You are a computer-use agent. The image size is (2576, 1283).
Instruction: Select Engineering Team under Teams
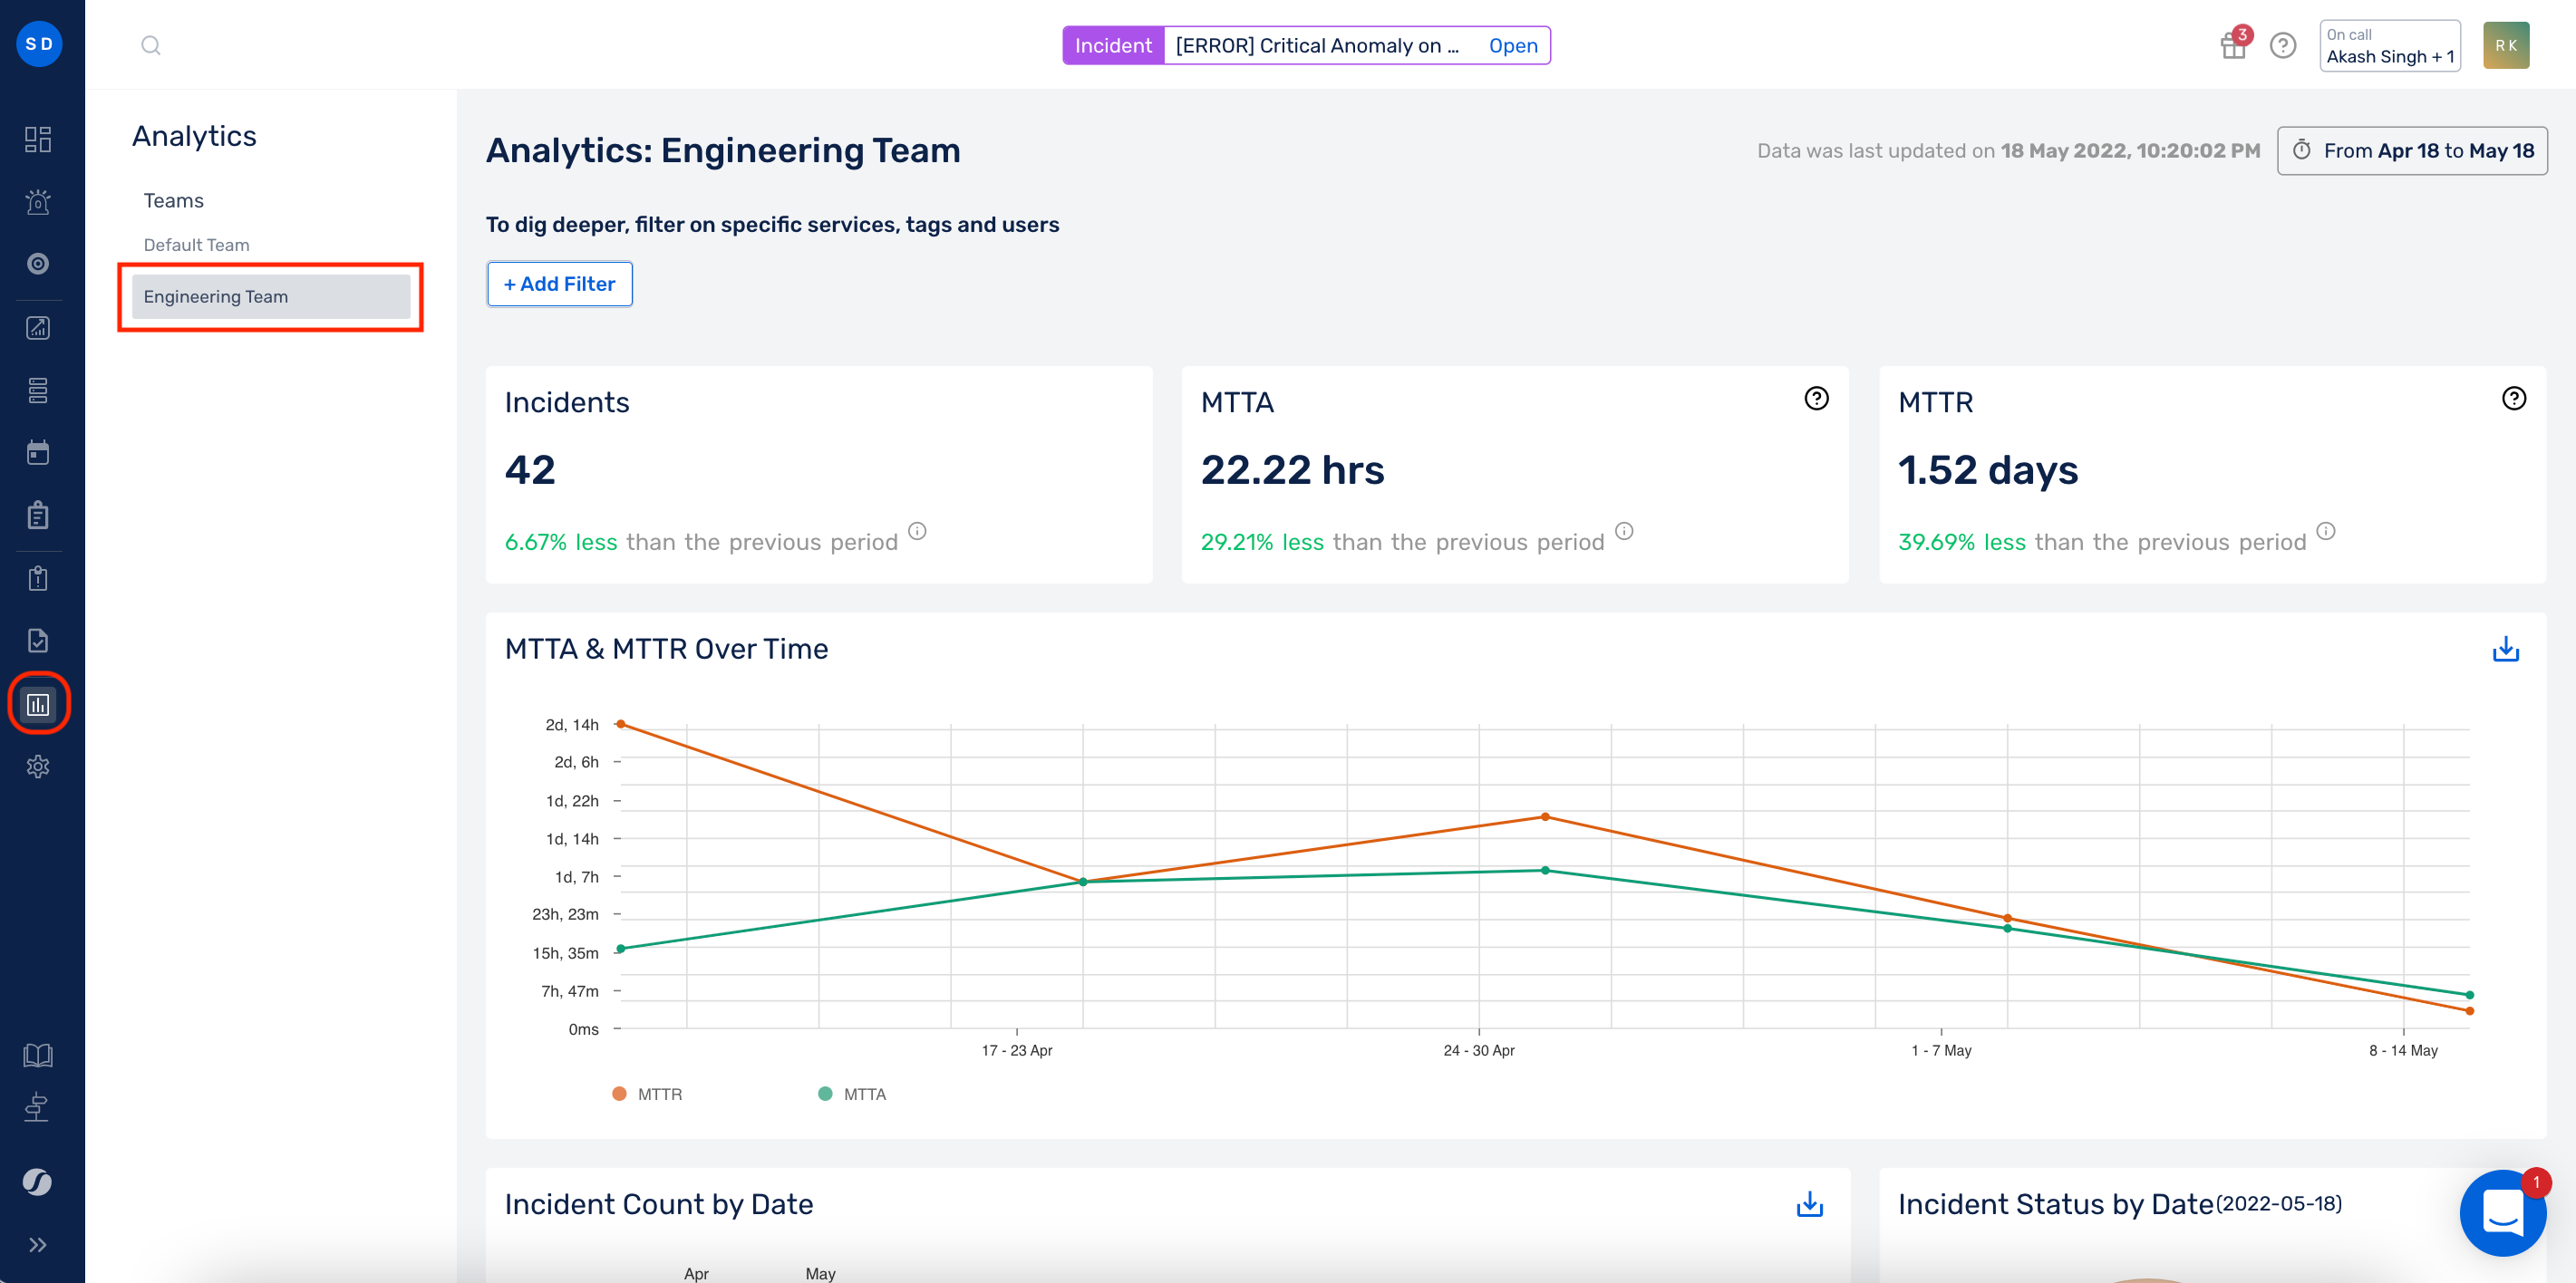[215, 296]
